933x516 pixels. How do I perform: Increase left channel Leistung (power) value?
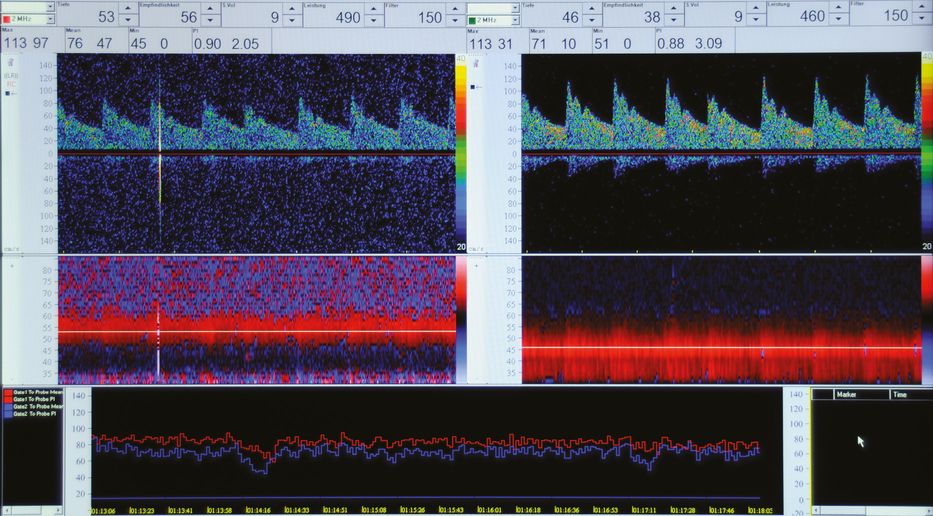coord(373,9)
